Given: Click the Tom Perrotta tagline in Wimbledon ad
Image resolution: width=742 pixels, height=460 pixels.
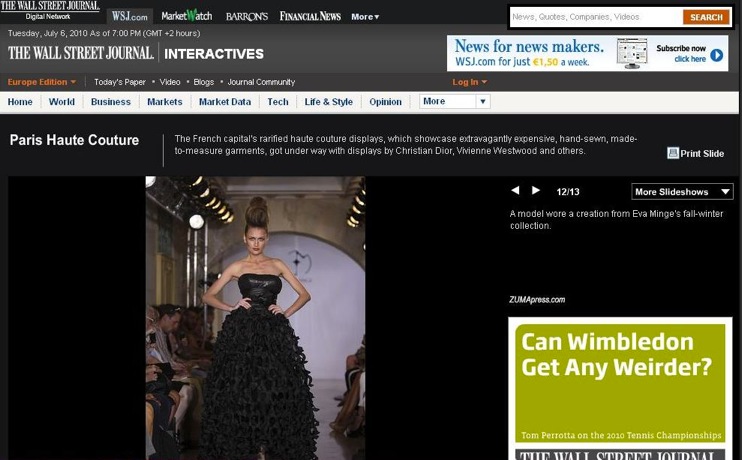Looking at the screenshot, I should (621, 435).
